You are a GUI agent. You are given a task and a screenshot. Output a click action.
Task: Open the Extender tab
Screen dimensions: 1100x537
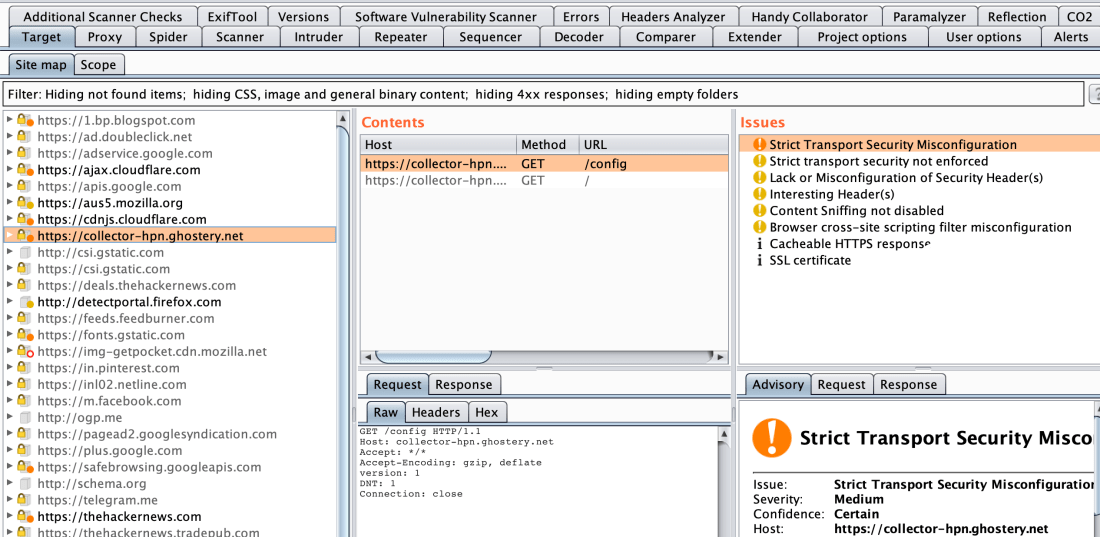click(754, 37)
